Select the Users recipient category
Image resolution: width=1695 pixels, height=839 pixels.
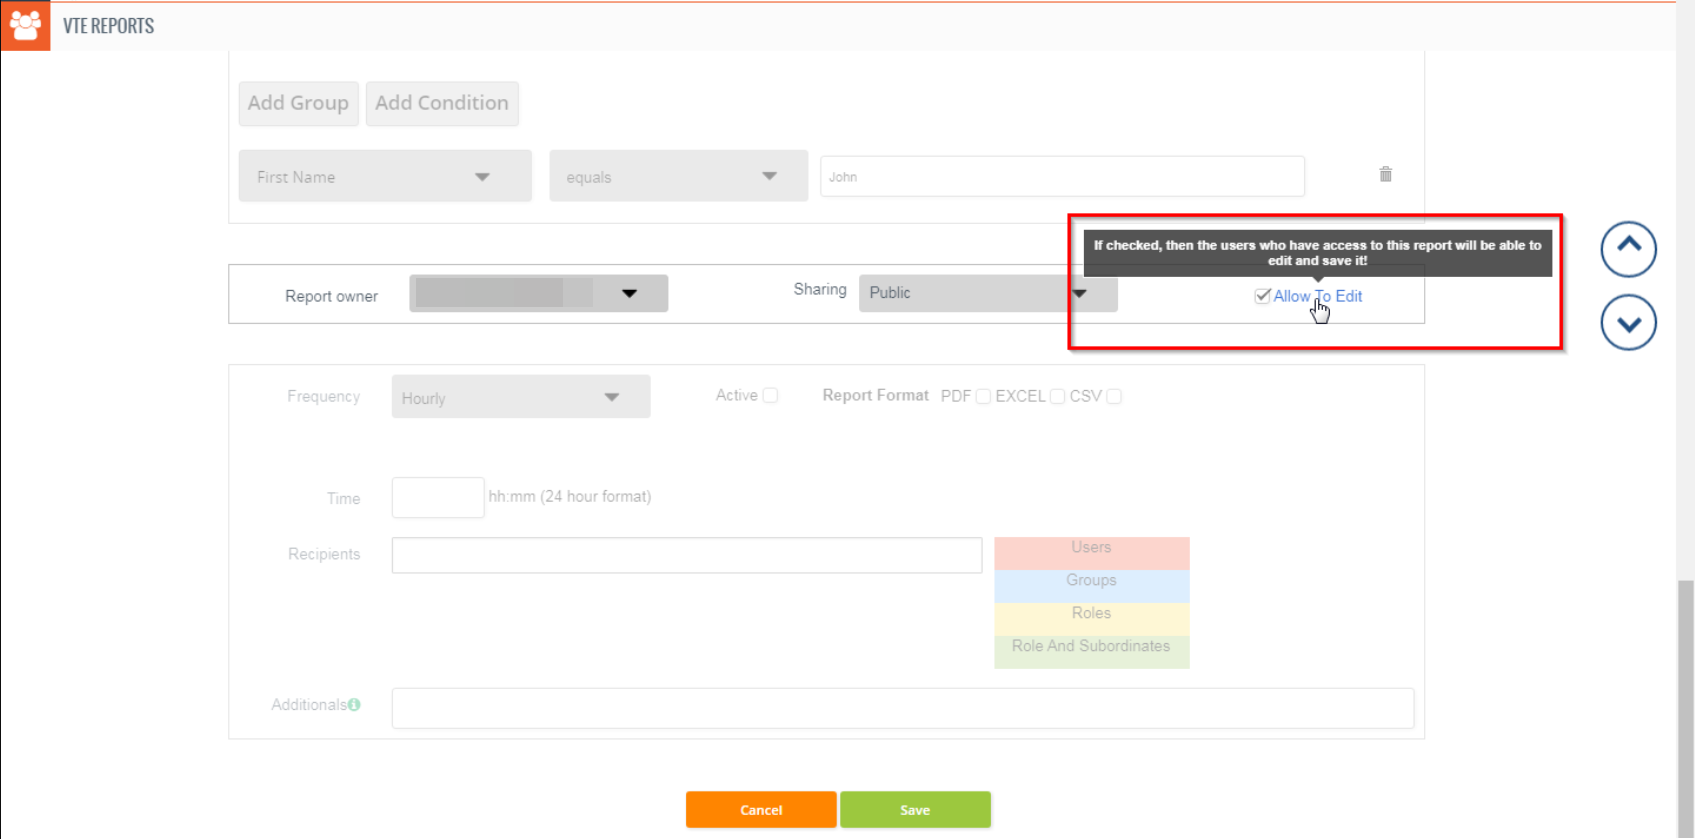click(x=1092, y=553)
